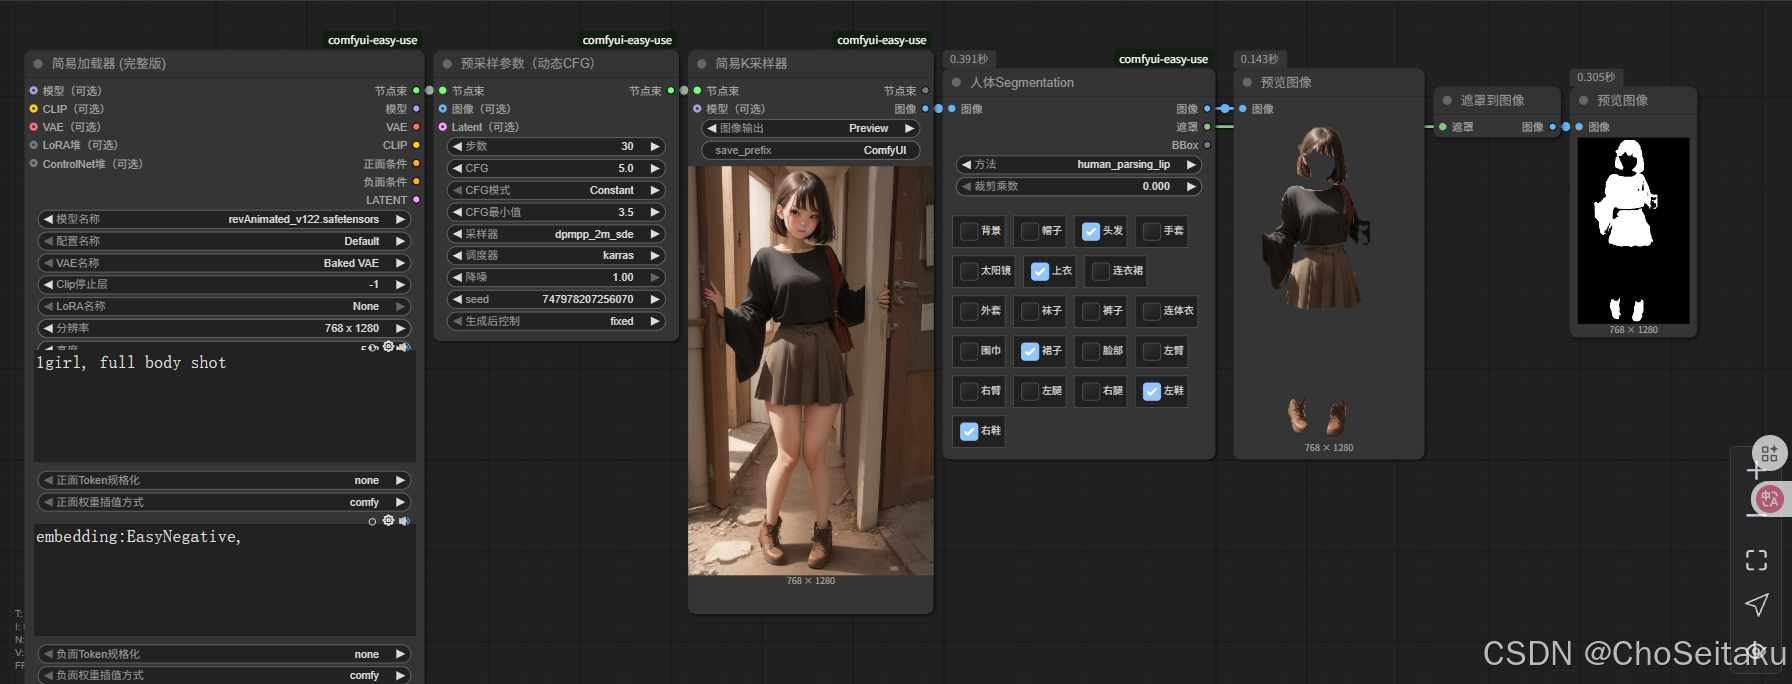1792x684 pixels.
Task: Open the 正面Token规格化 none selector
Action: pyautogui.click(x=225, y=480)
